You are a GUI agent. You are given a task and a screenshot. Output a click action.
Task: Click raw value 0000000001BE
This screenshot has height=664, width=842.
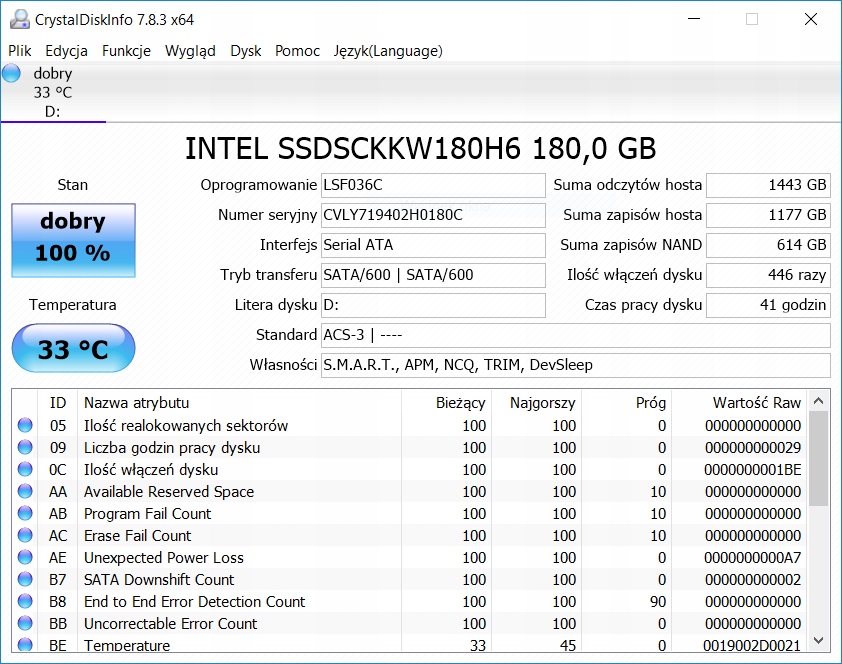click(x=752, y=470)
